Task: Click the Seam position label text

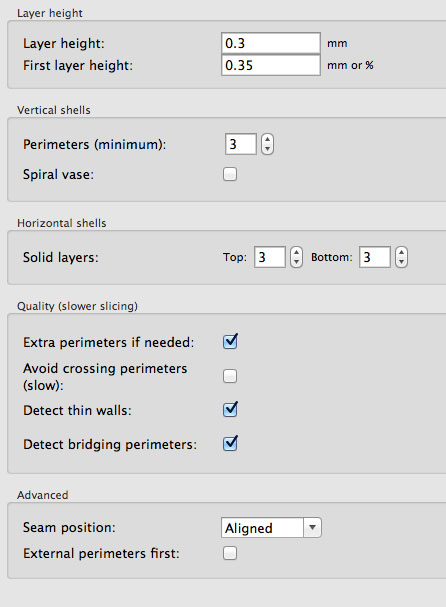Action: [x=69, y=527]
